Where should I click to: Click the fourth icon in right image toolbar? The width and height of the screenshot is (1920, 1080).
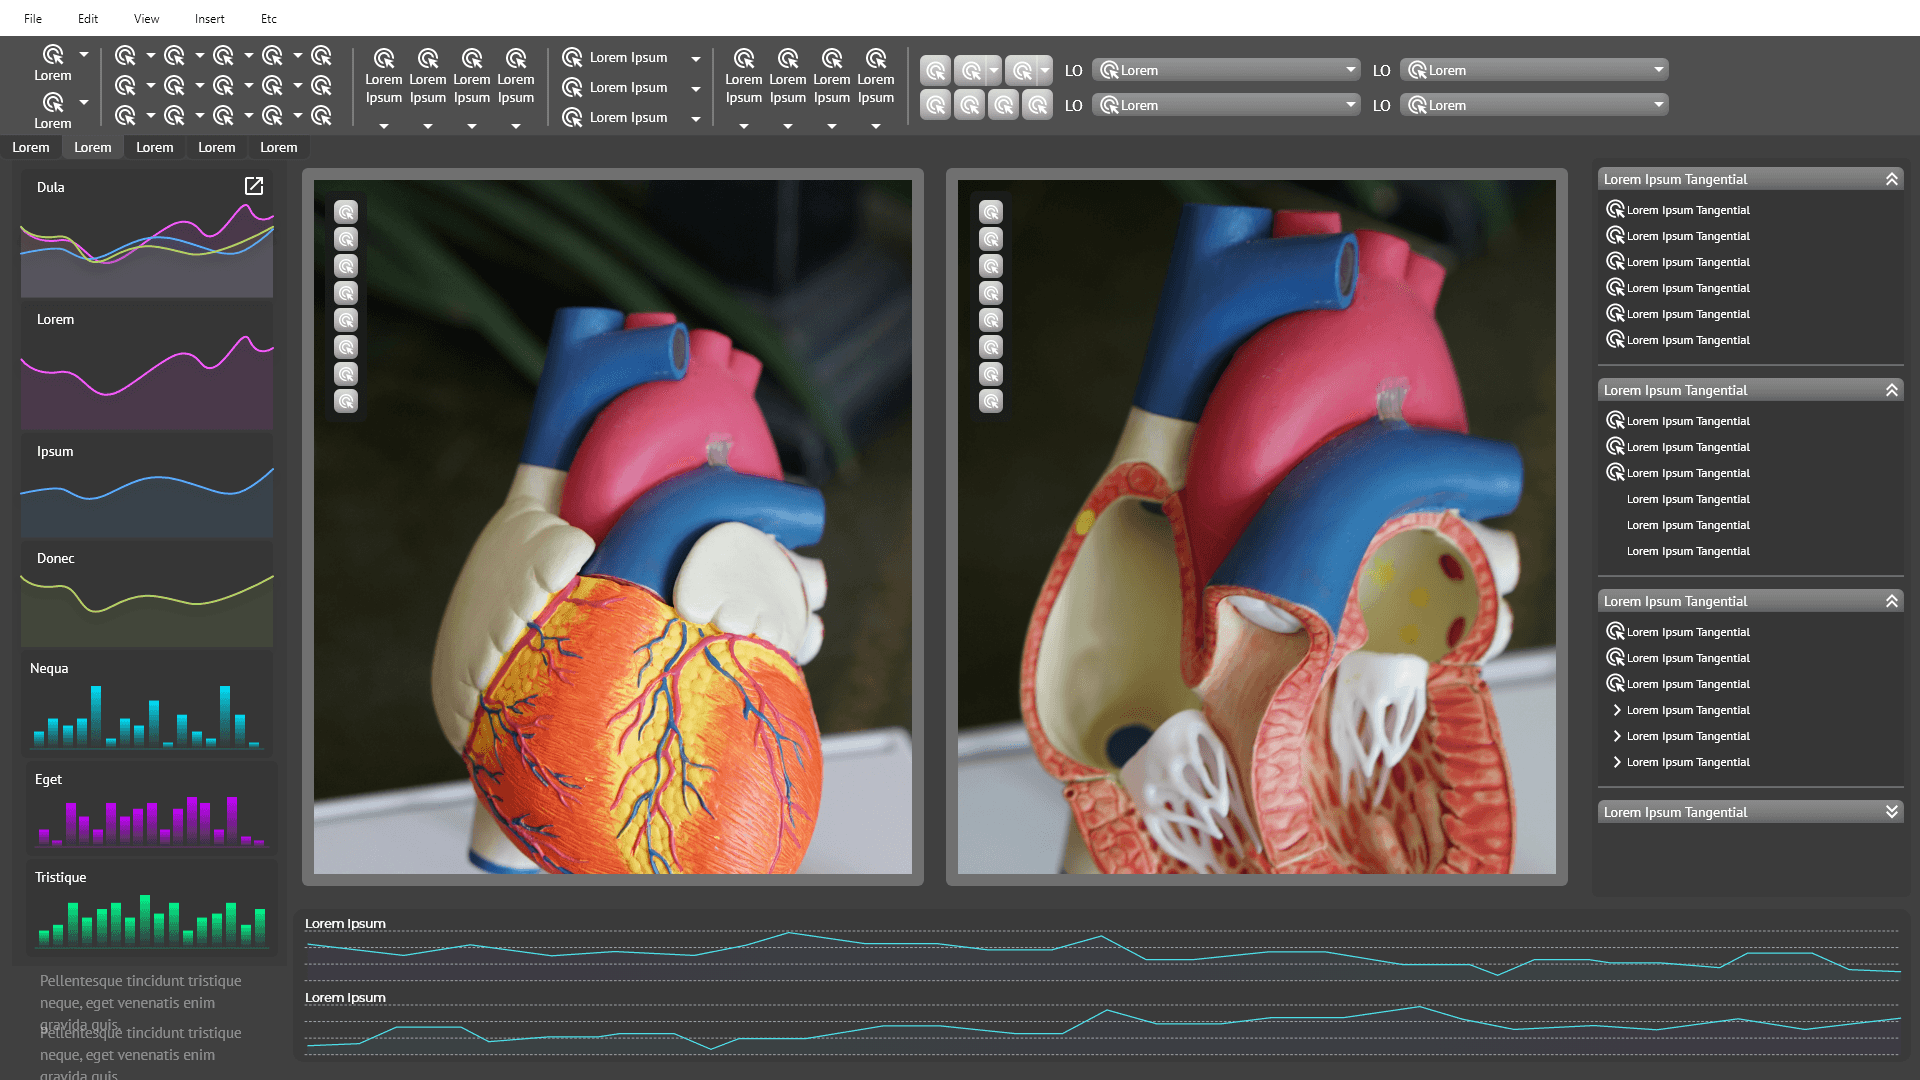point(991,293)
